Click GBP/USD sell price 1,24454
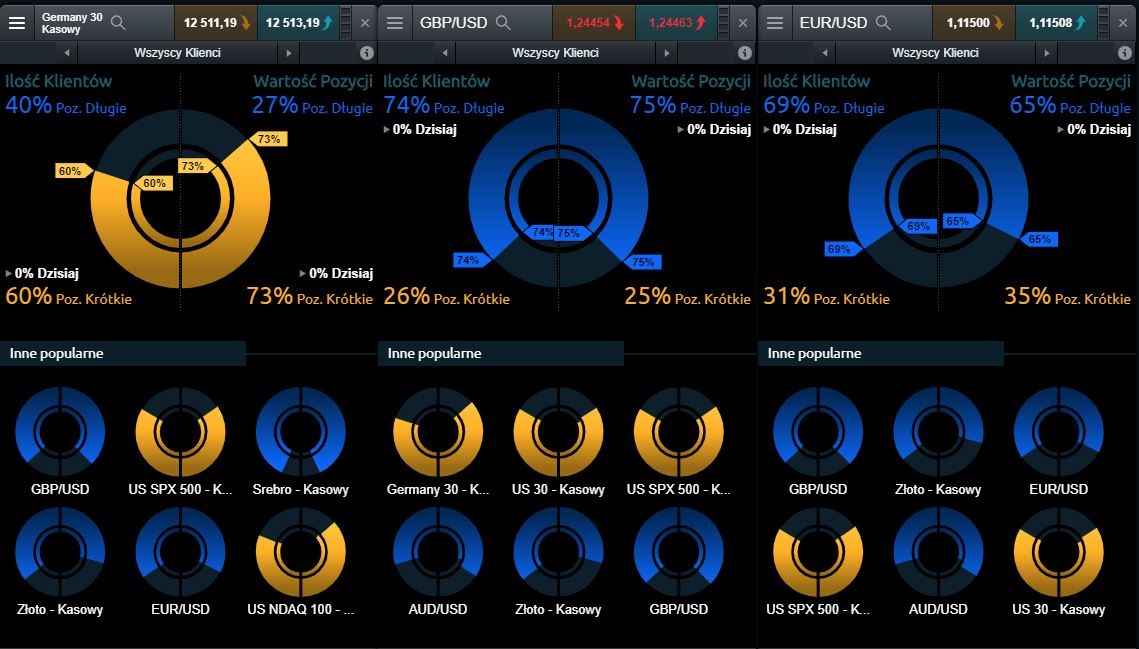Screen dimensions: 1139x649 (593, 22)
